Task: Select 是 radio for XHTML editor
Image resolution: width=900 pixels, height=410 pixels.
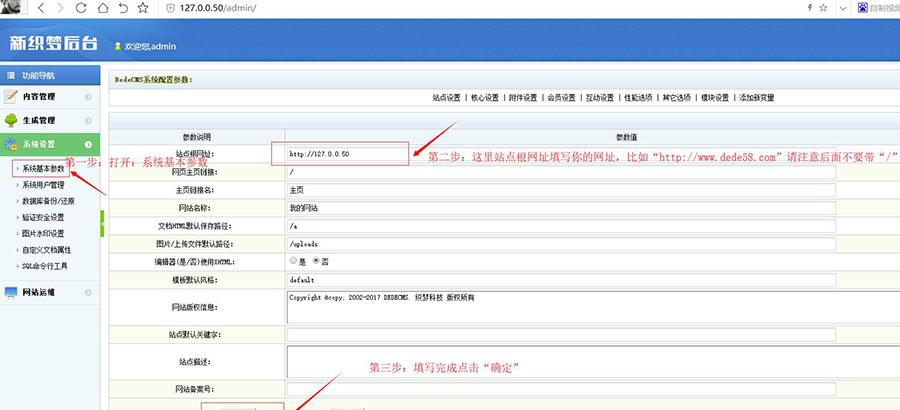Action: tap(293, 260)
